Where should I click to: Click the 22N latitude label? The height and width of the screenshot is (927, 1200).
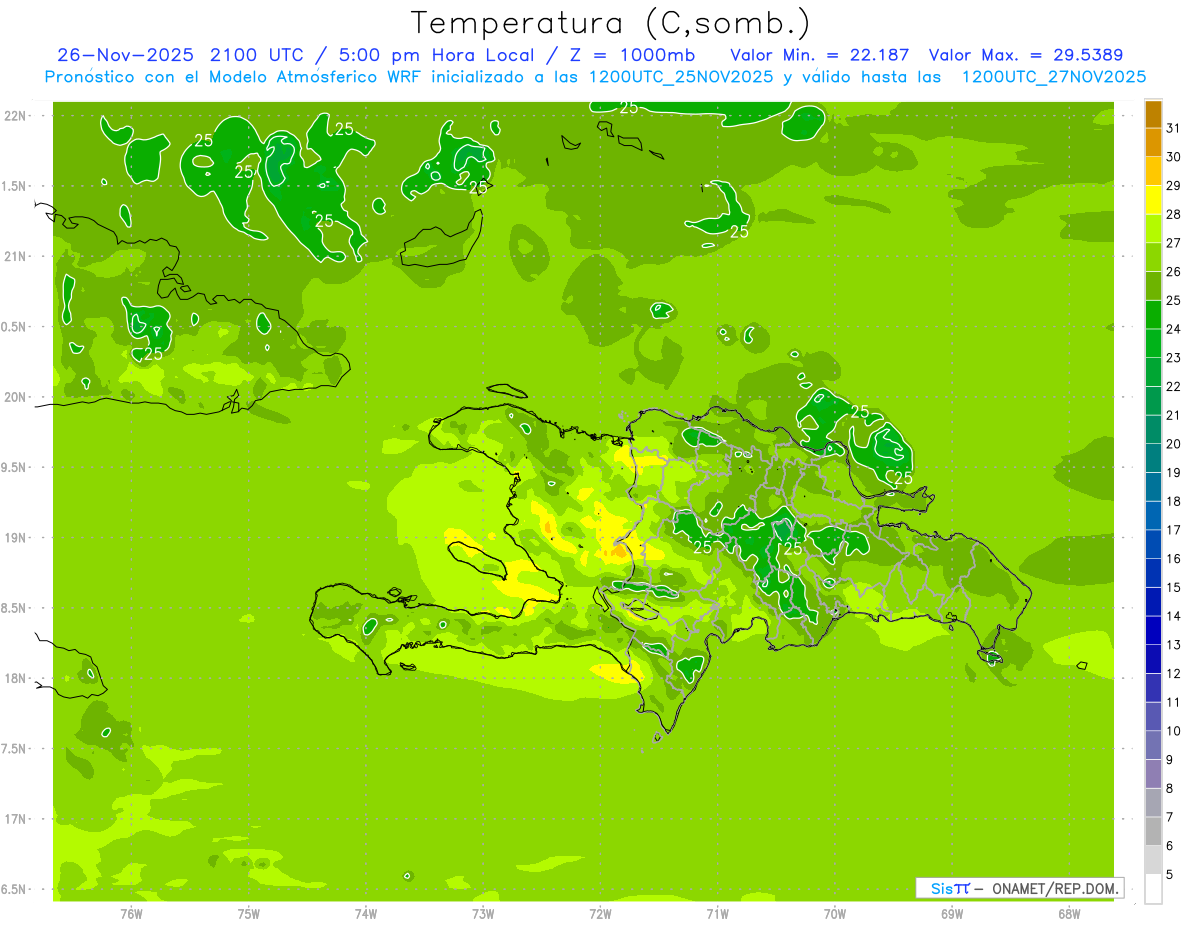[x=15, y=116]
